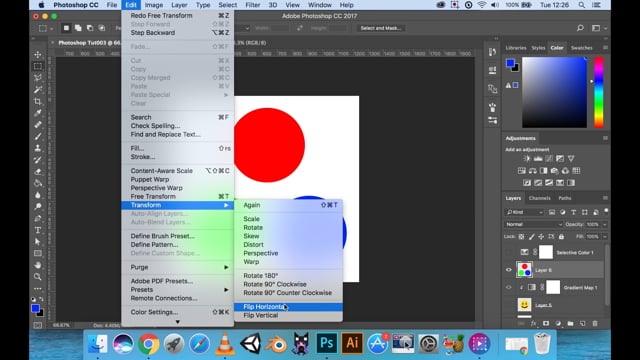The image size is (640, 360).
Task: Open the Opacity dropdown arrow
Action: tap(604, 224)
